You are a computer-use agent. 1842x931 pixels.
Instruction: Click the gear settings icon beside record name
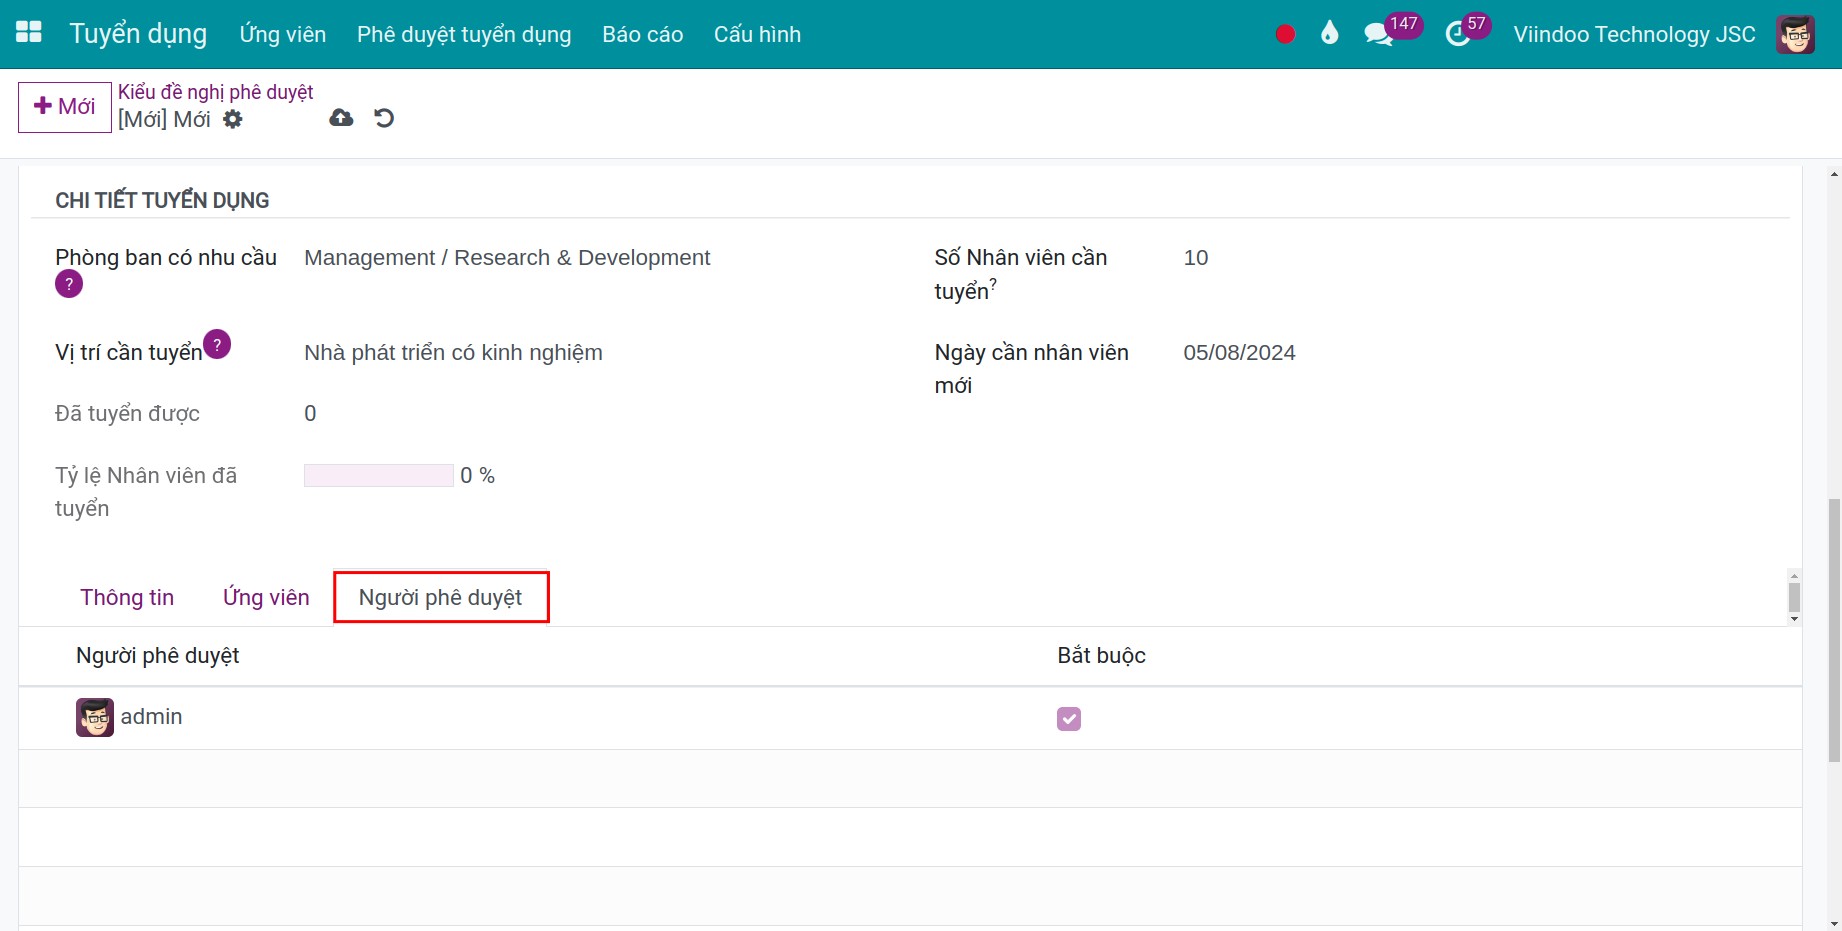(233, 119)
